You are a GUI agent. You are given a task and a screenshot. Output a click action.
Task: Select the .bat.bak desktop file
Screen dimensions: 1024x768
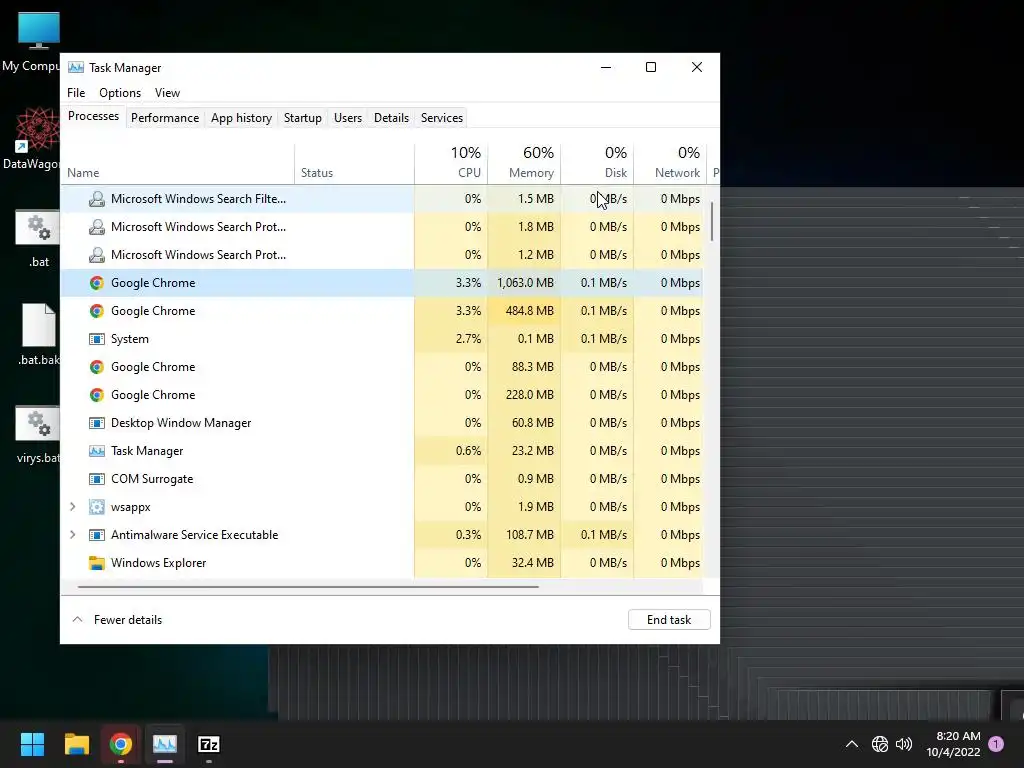(x=38, y=334)
